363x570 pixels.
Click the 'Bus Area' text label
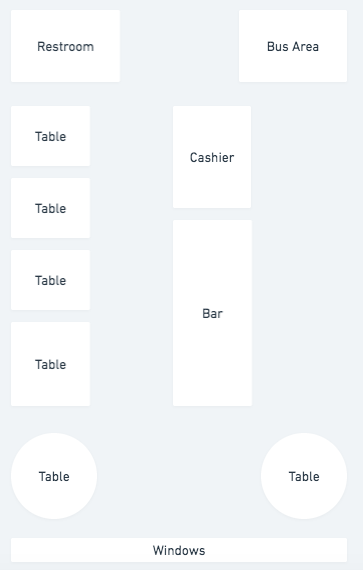pyautogui.click(x=293, y=47)
